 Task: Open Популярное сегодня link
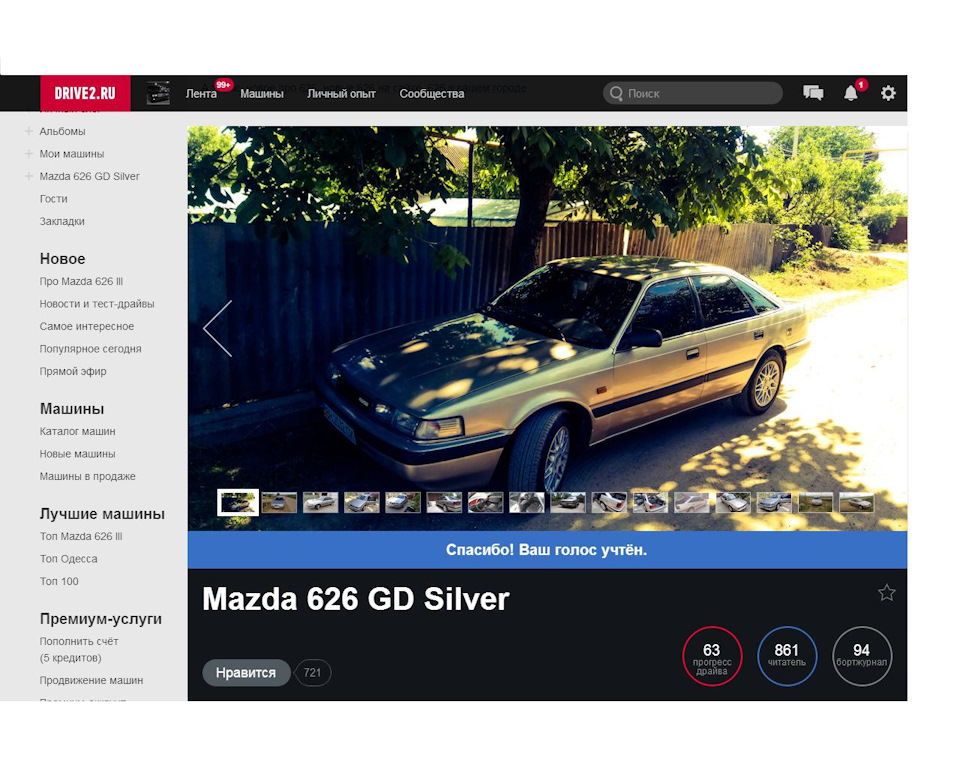91,349
